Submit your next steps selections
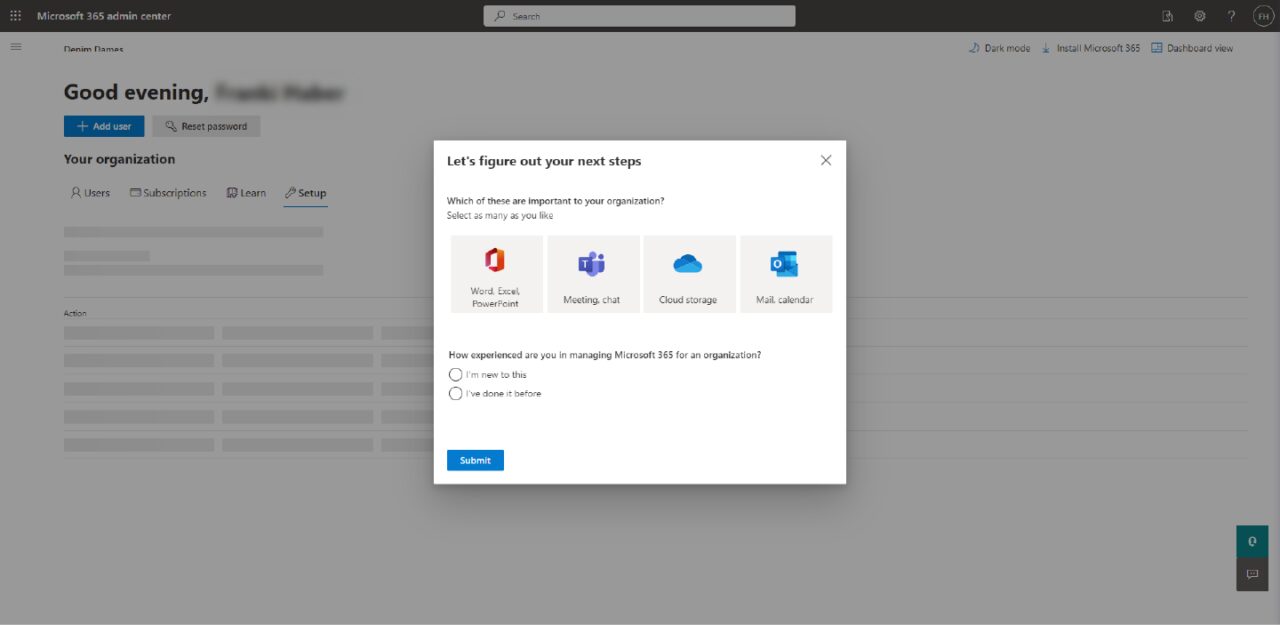1280x625 pixels. 474,460
